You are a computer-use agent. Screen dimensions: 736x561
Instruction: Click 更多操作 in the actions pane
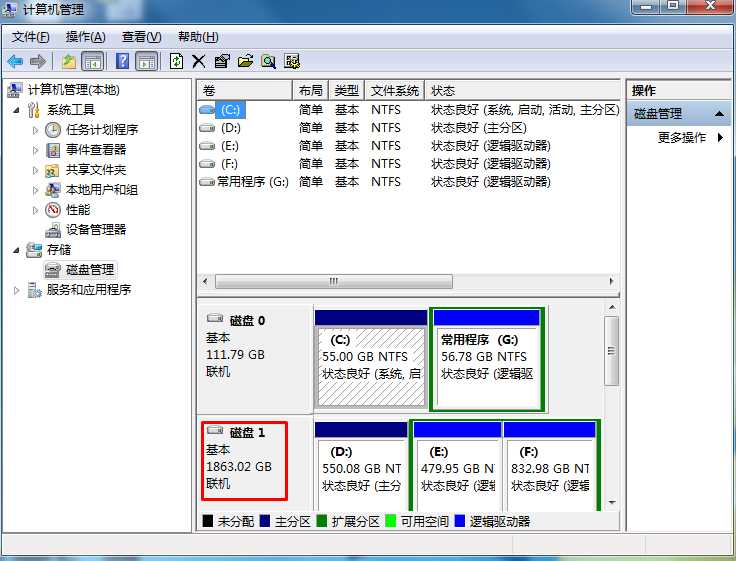click(x=682, y=138)
